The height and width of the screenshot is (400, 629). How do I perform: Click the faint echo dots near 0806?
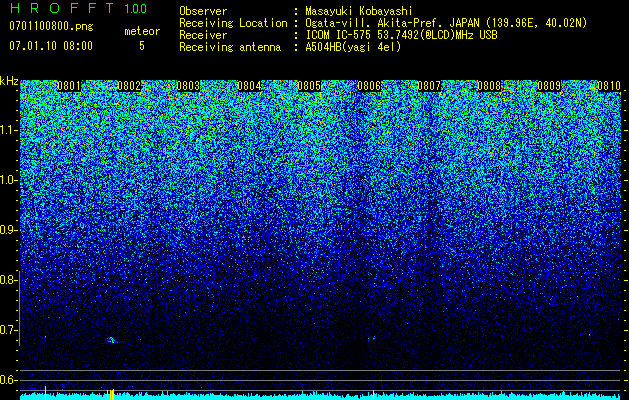click(371, 339)
